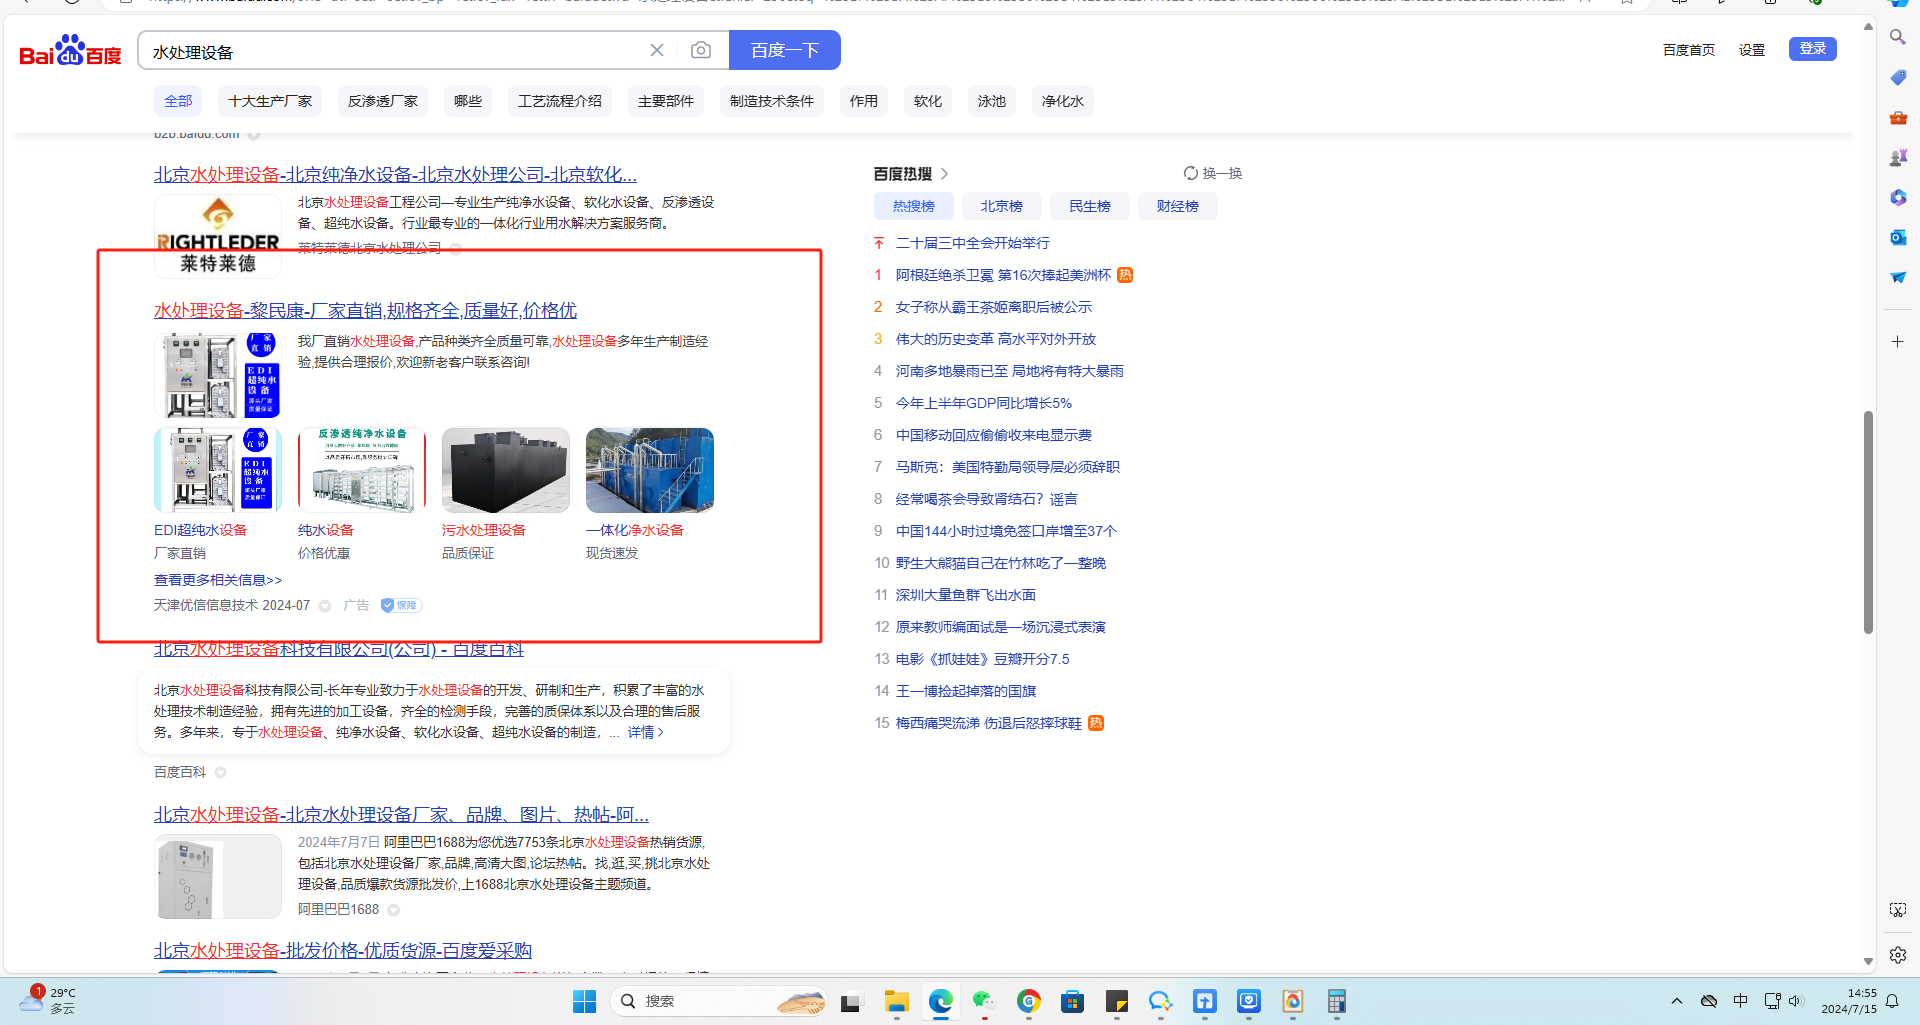This screenshot has height=1025, width=1920.
Task: Click the Microsoft Edge taskbar icon
Action: [x=940, y=1001]
